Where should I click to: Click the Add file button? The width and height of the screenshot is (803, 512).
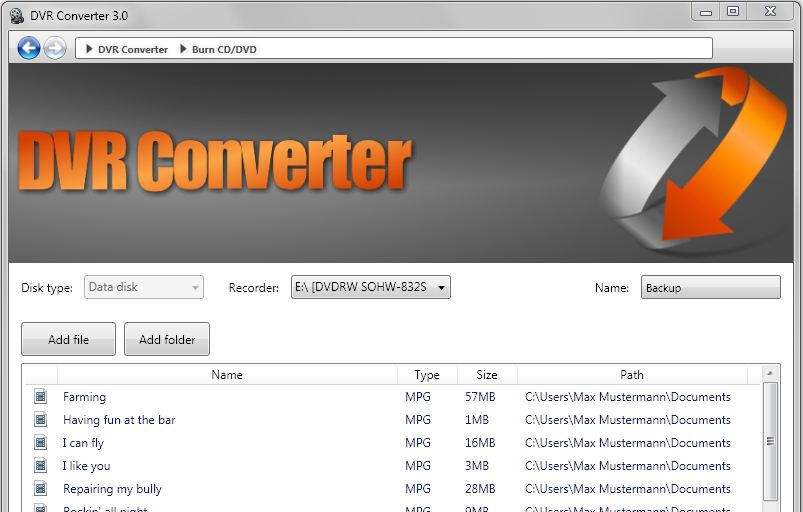(69, 339)
